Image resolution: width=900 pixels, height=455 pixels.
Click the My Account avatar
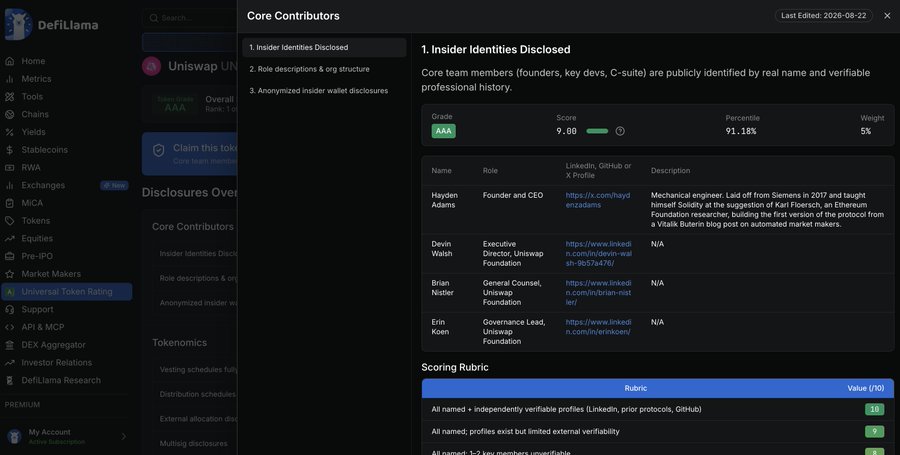[14, 437]
